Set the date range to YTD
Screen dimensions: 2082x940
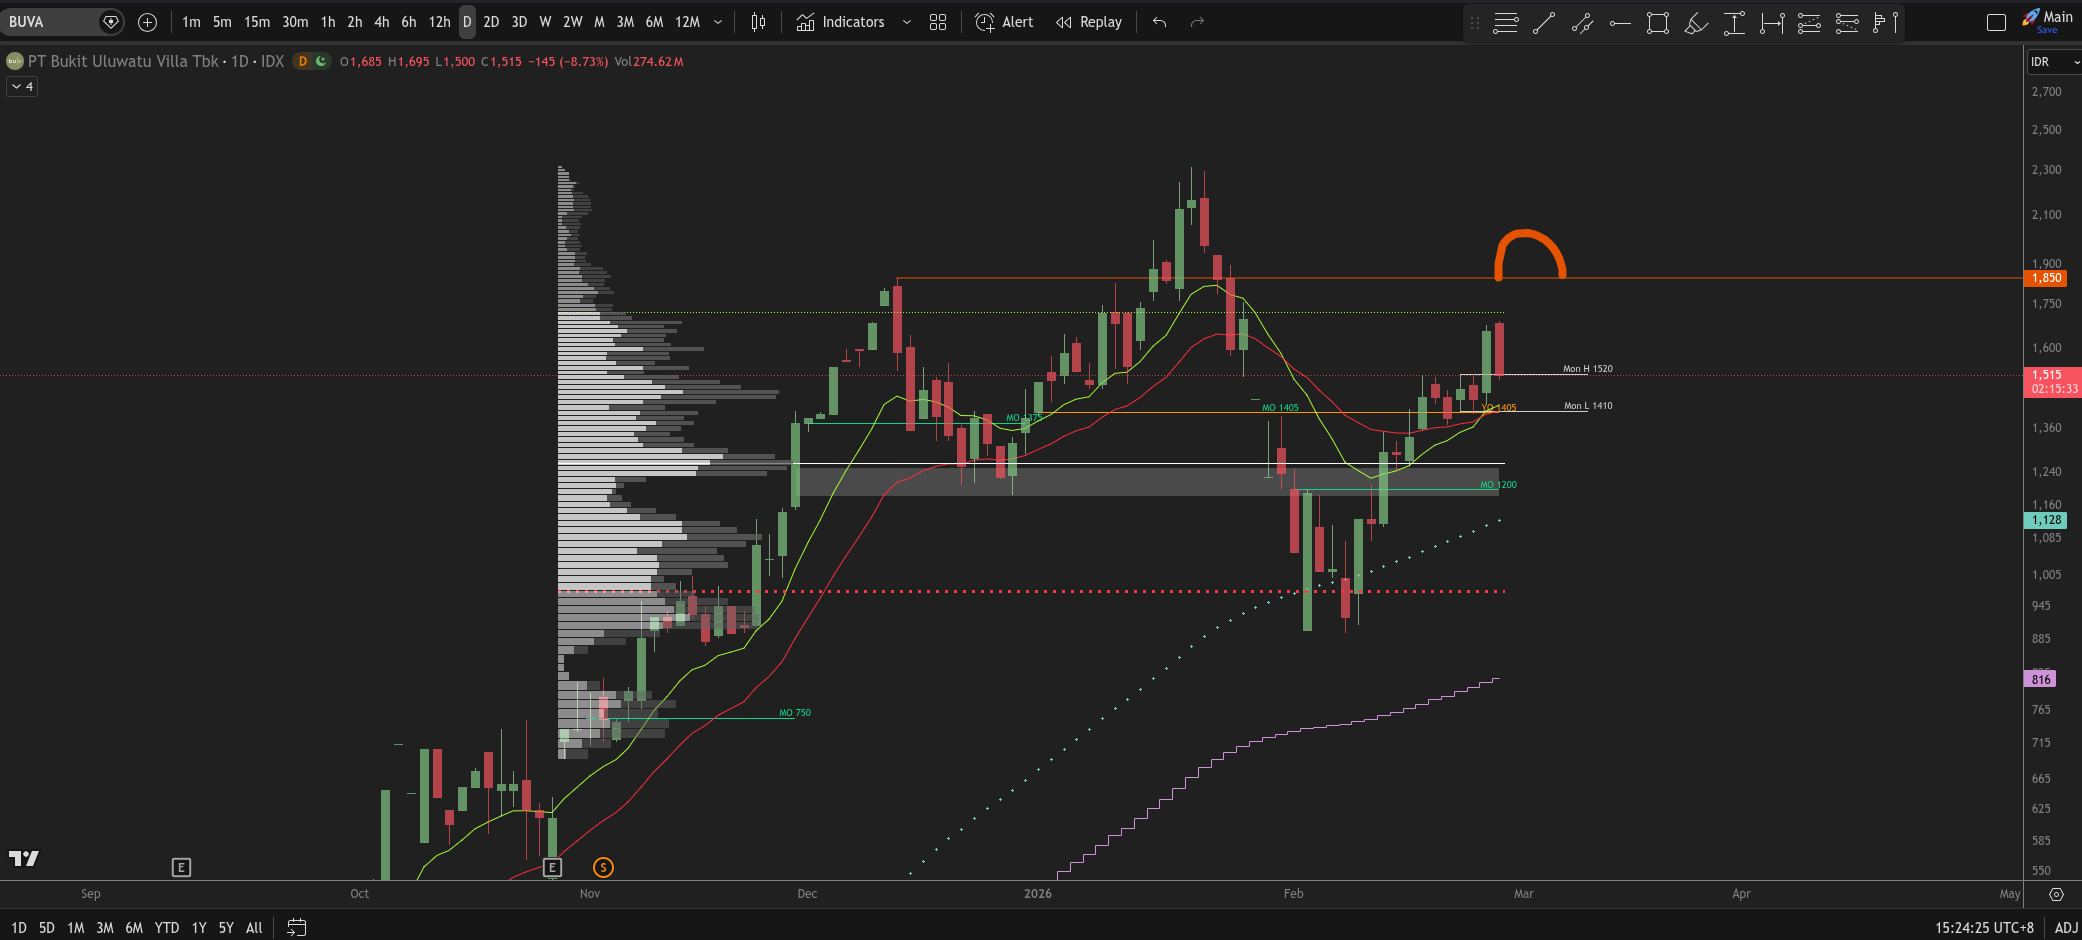167,928
